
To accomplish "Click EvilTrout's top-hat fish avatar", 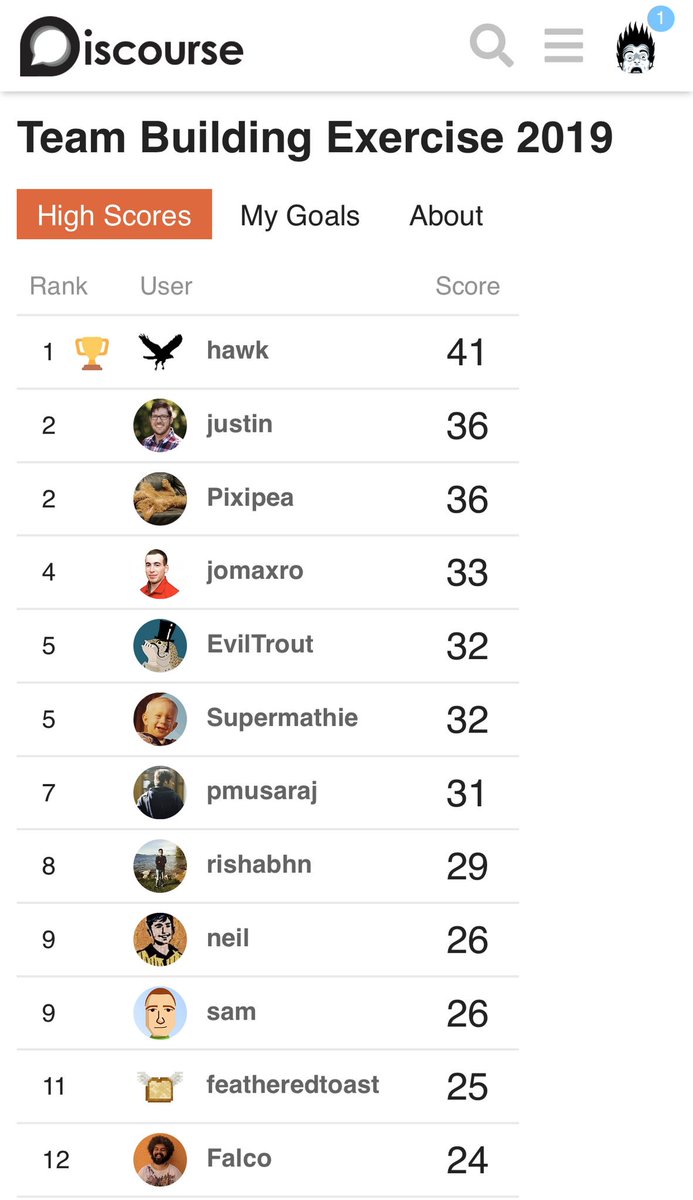I will click(160, 645).
